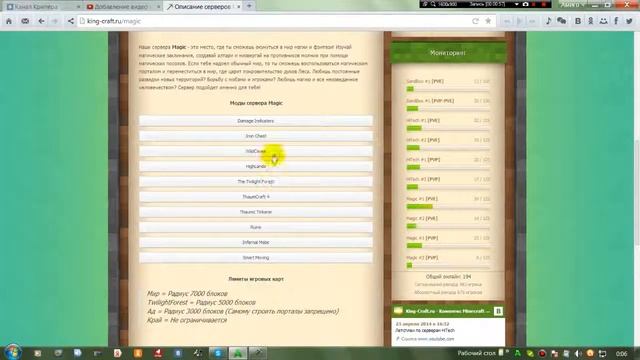Image resolution: width=640 pixels, height=360 pixels.
Task: Select the HiTech #1 [PVP] server label
Action: point(423,160)
